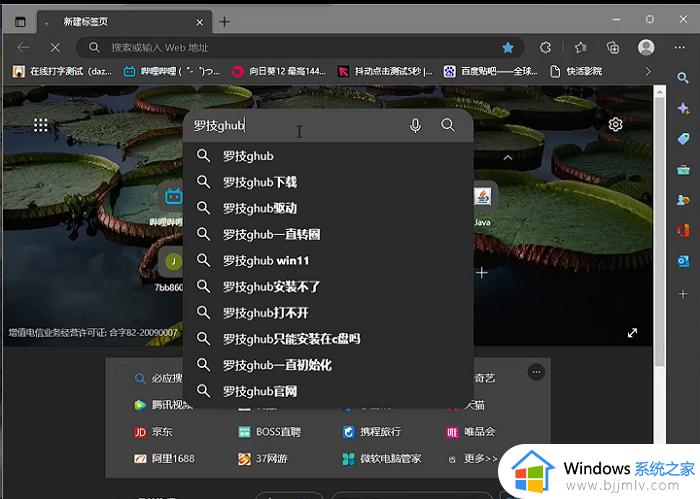Start voice search with microphone icon
The height and width of the screenshot is (499, 700).
415,125
